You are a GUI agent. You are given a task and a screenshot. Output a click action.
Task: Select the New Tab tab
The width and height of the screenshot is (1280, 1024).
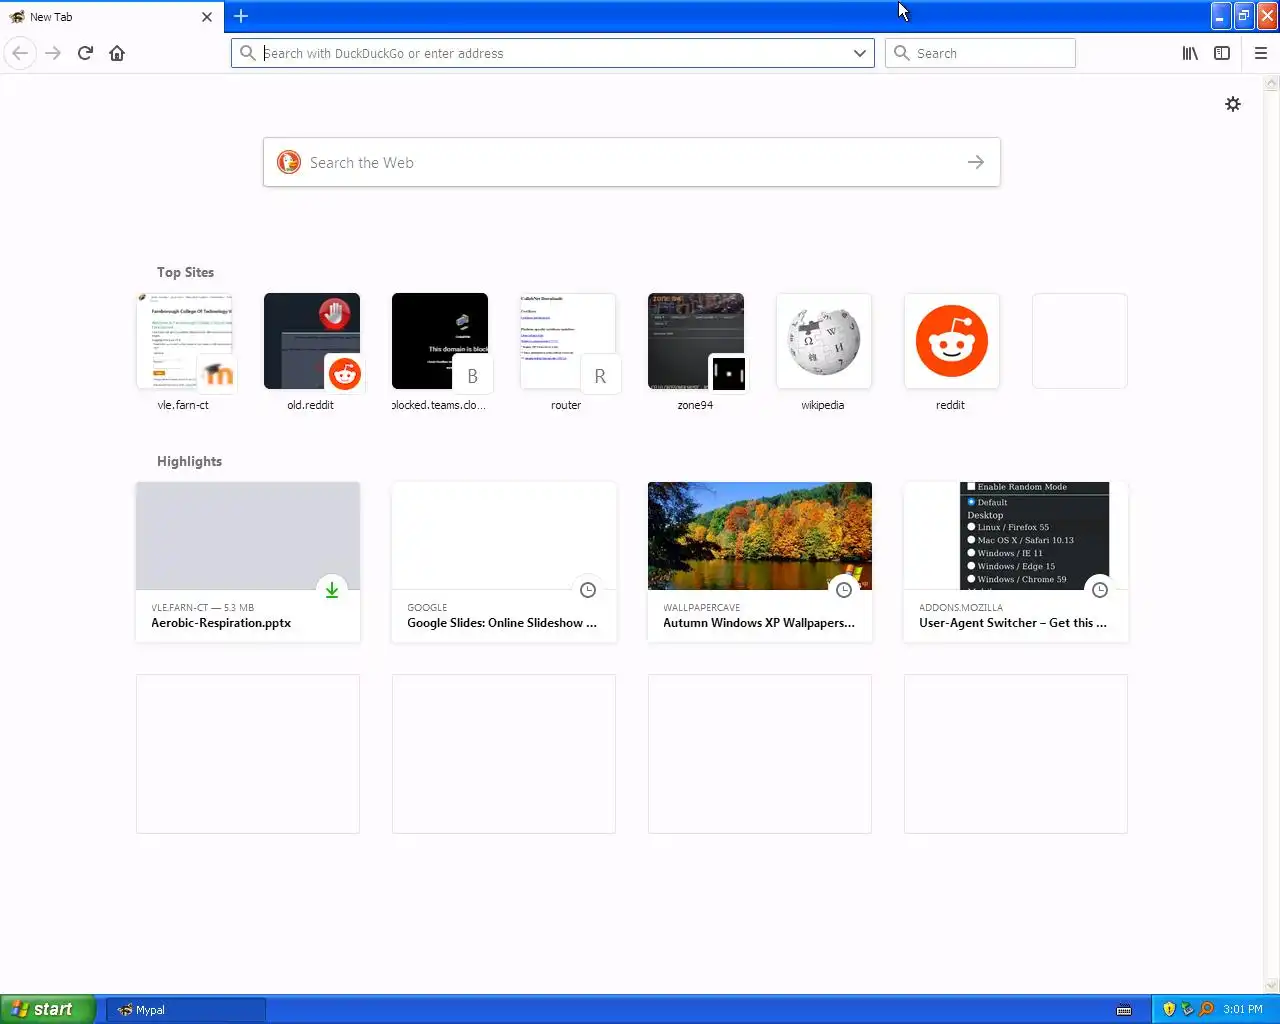pos(112,17)
